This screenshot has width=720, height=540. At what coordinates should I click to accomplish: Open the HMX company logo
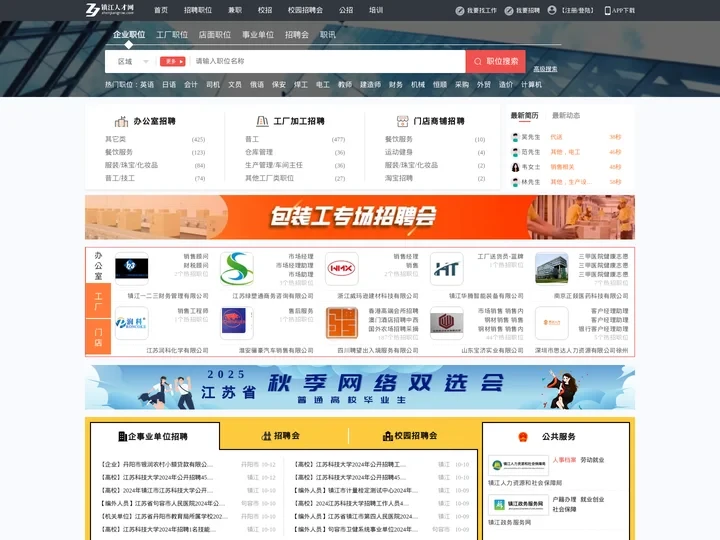coord(342,269)
